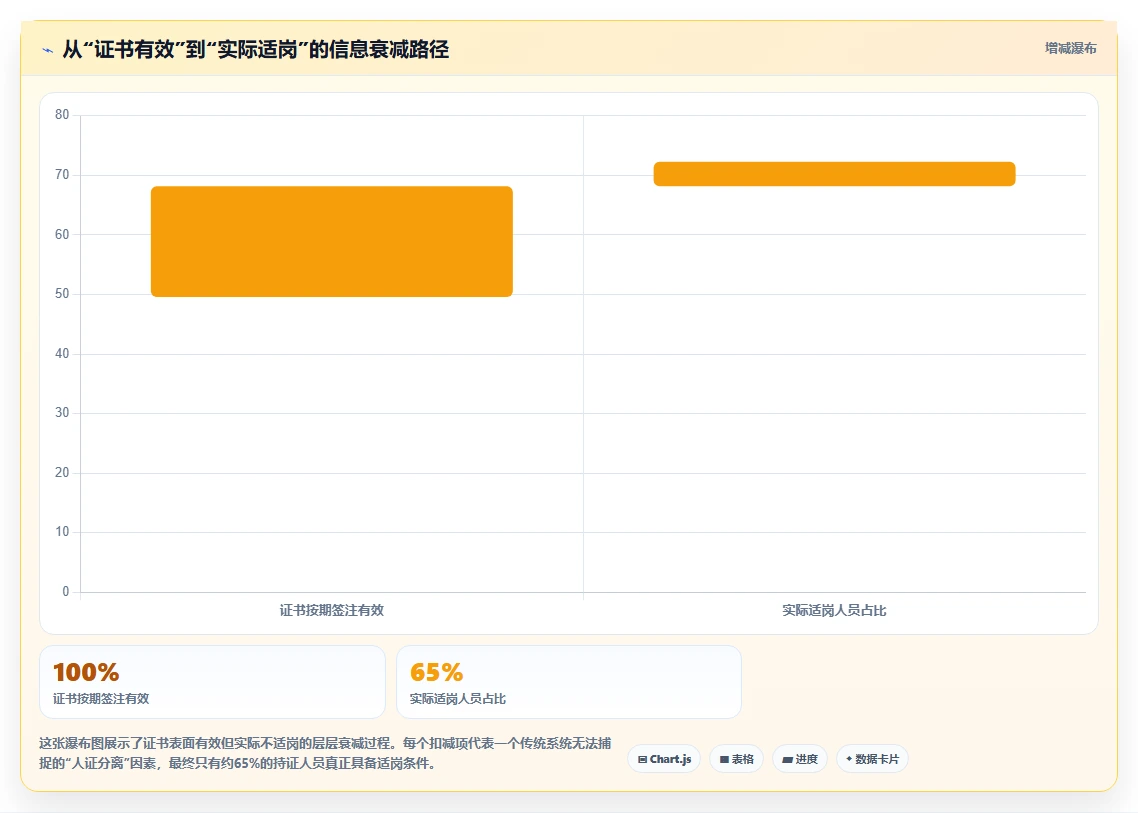
Task: Open the 100% data card
Action: tap(212, 682)
